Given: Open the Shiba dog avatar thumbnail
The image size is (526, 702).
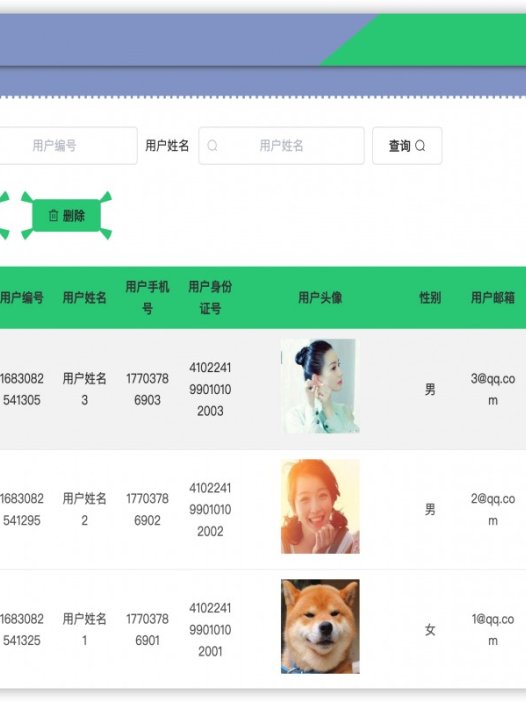Looking at the screenshot, I should 320,626.
